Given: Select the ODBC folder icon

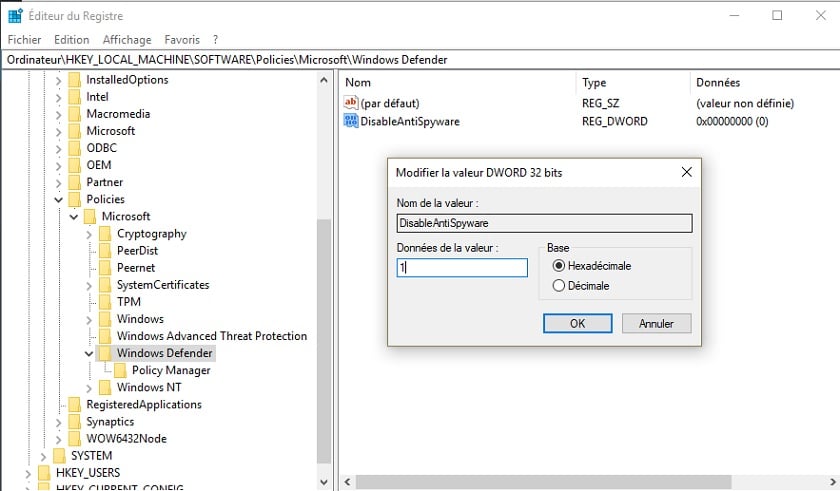Looking at the screenshot, I should click(x=74, y=148).
